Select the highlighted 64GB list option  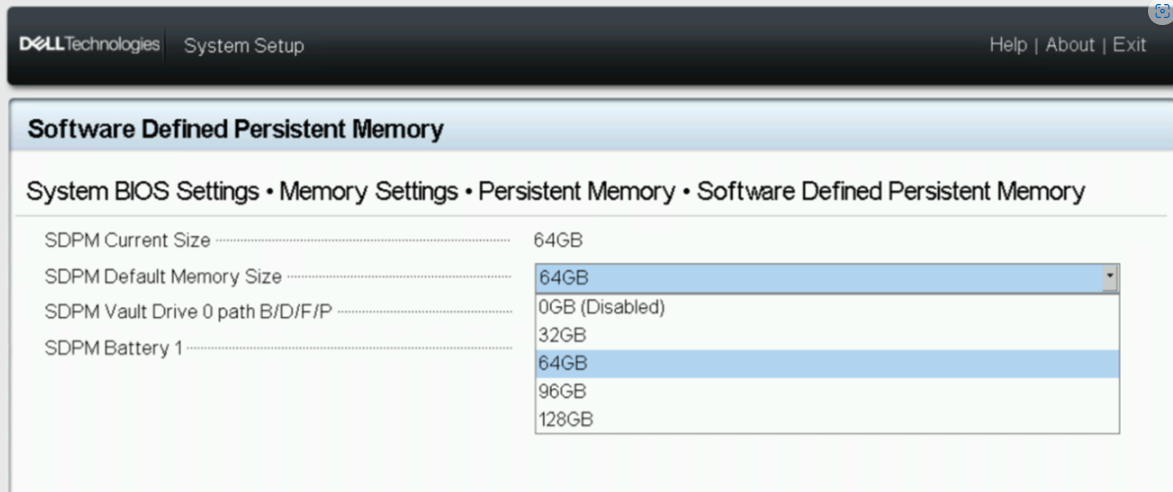563,364
